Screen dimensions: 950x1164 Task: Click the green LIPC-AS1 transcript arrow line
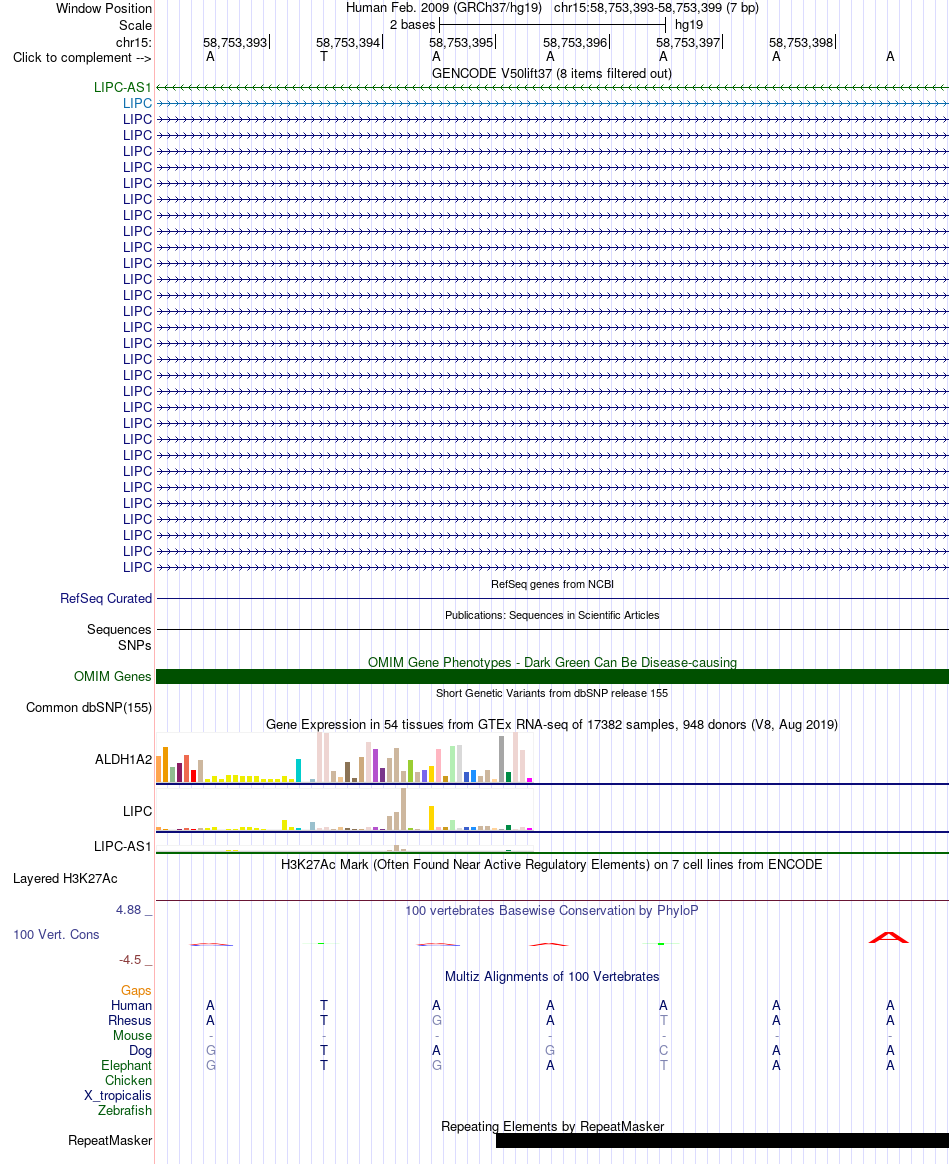pyautogui.click(x=552, y=88)
